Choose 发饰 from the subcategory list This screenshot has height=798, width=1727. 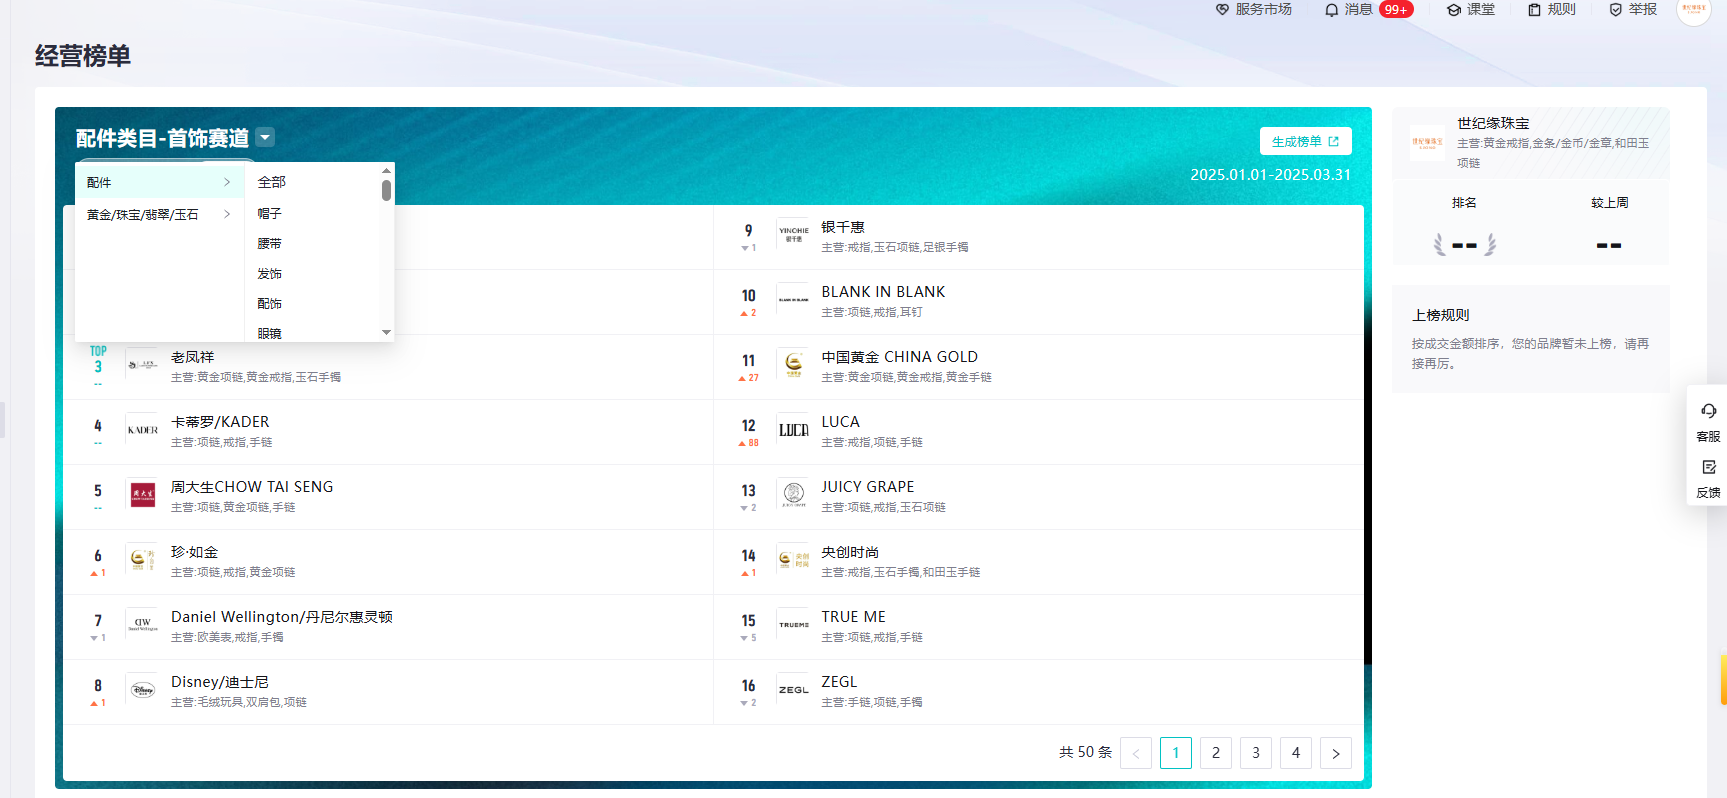270,274
